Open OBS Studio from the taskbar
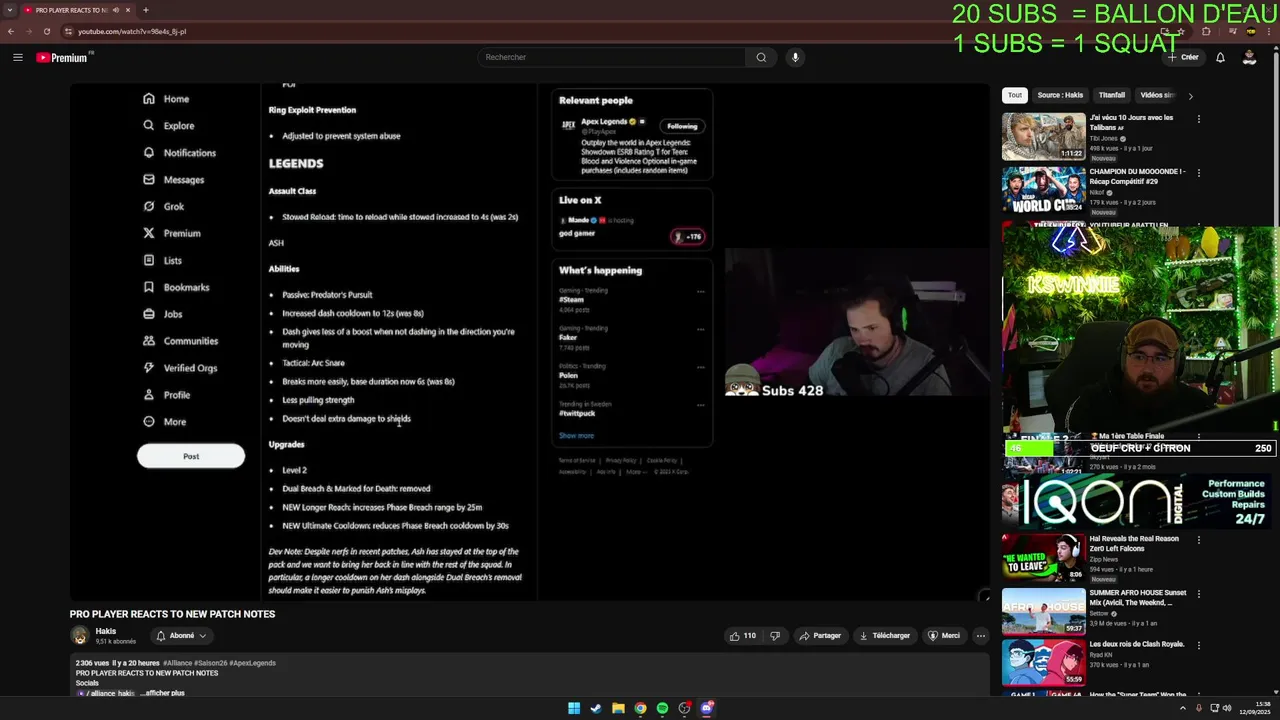Screen dimensions: 1280x720 tap(684, 708)
